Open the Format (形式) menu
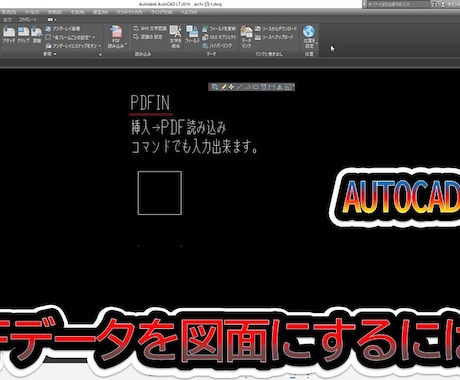The width and height of the screenshot is (460, 380). 8,12
